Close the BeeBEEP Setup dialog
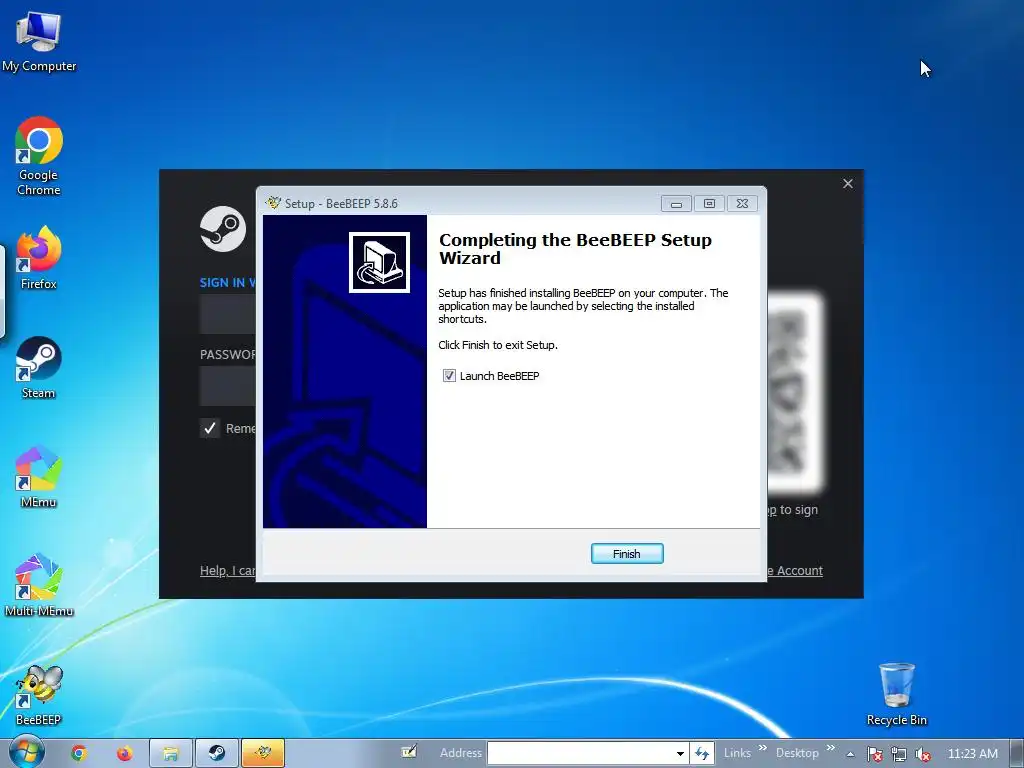Image resolution: width=1024 pixels, height=768 pixels. pos(743,204)
